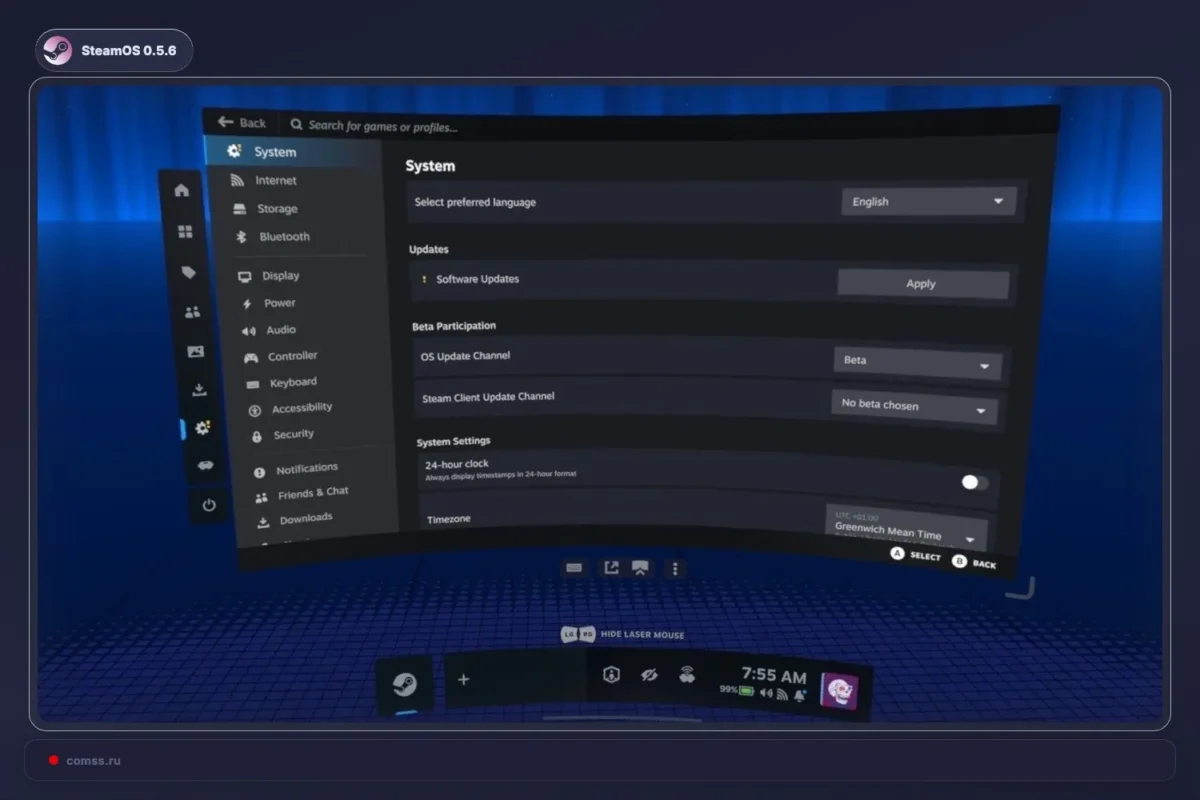Expand the English language dropdown
The width and height of the screenshot is (1200, 800).
tap(928, 202)
